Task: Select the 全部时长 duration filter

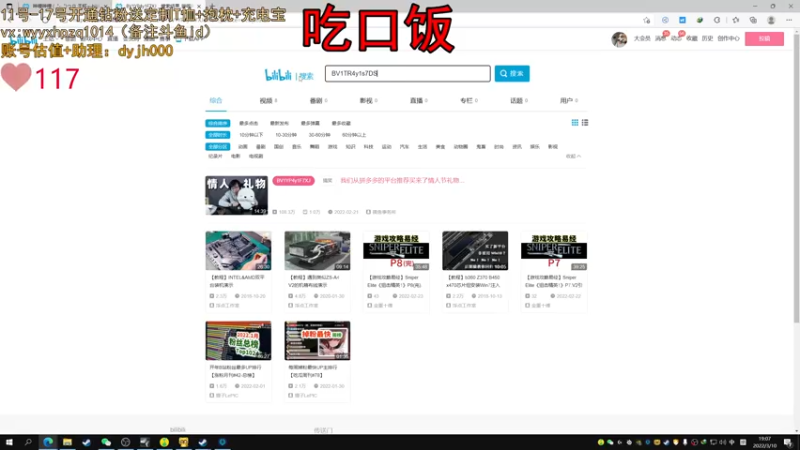Action: (217, 135)
